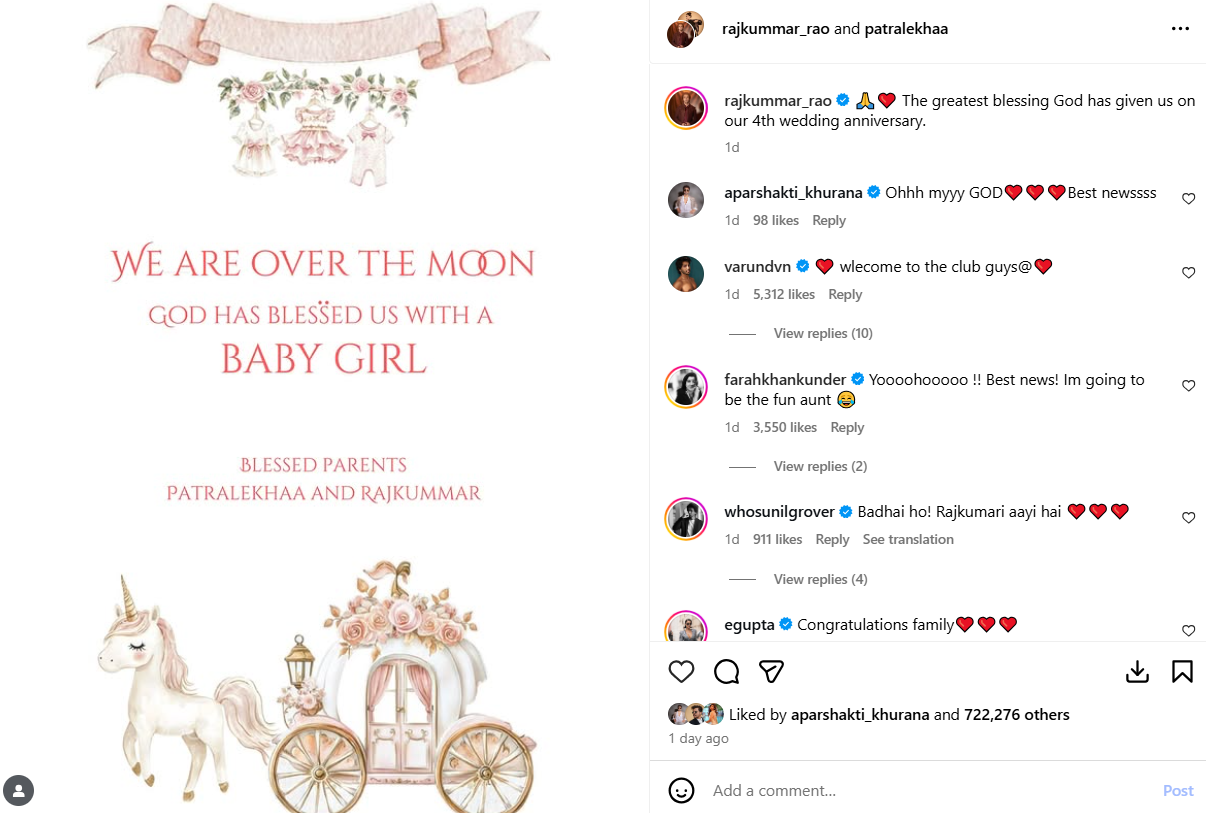Open farahkhankunder's profile picture
The image size is (1206, 813).
(x=687, y=386)
